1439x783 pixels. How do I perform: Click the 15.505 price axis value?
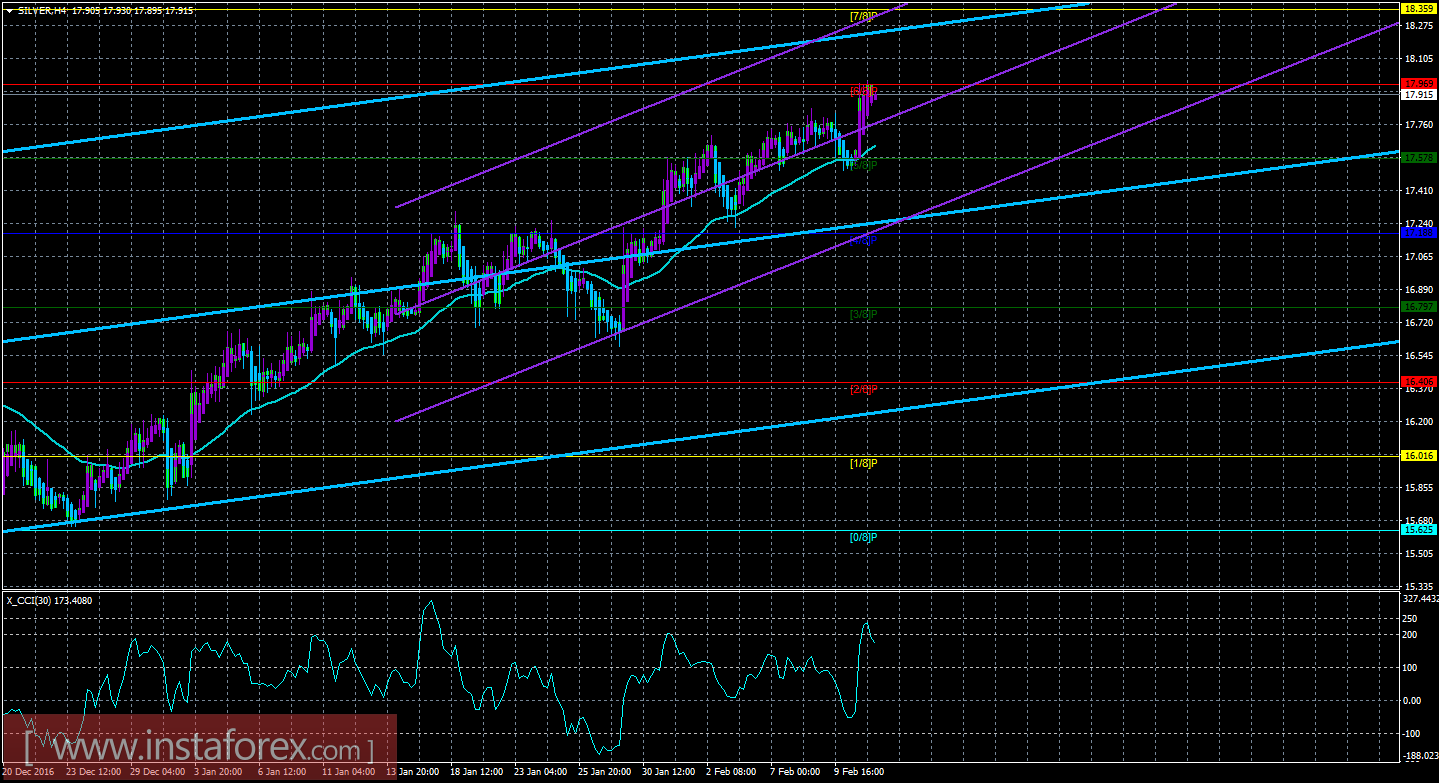1419,553
